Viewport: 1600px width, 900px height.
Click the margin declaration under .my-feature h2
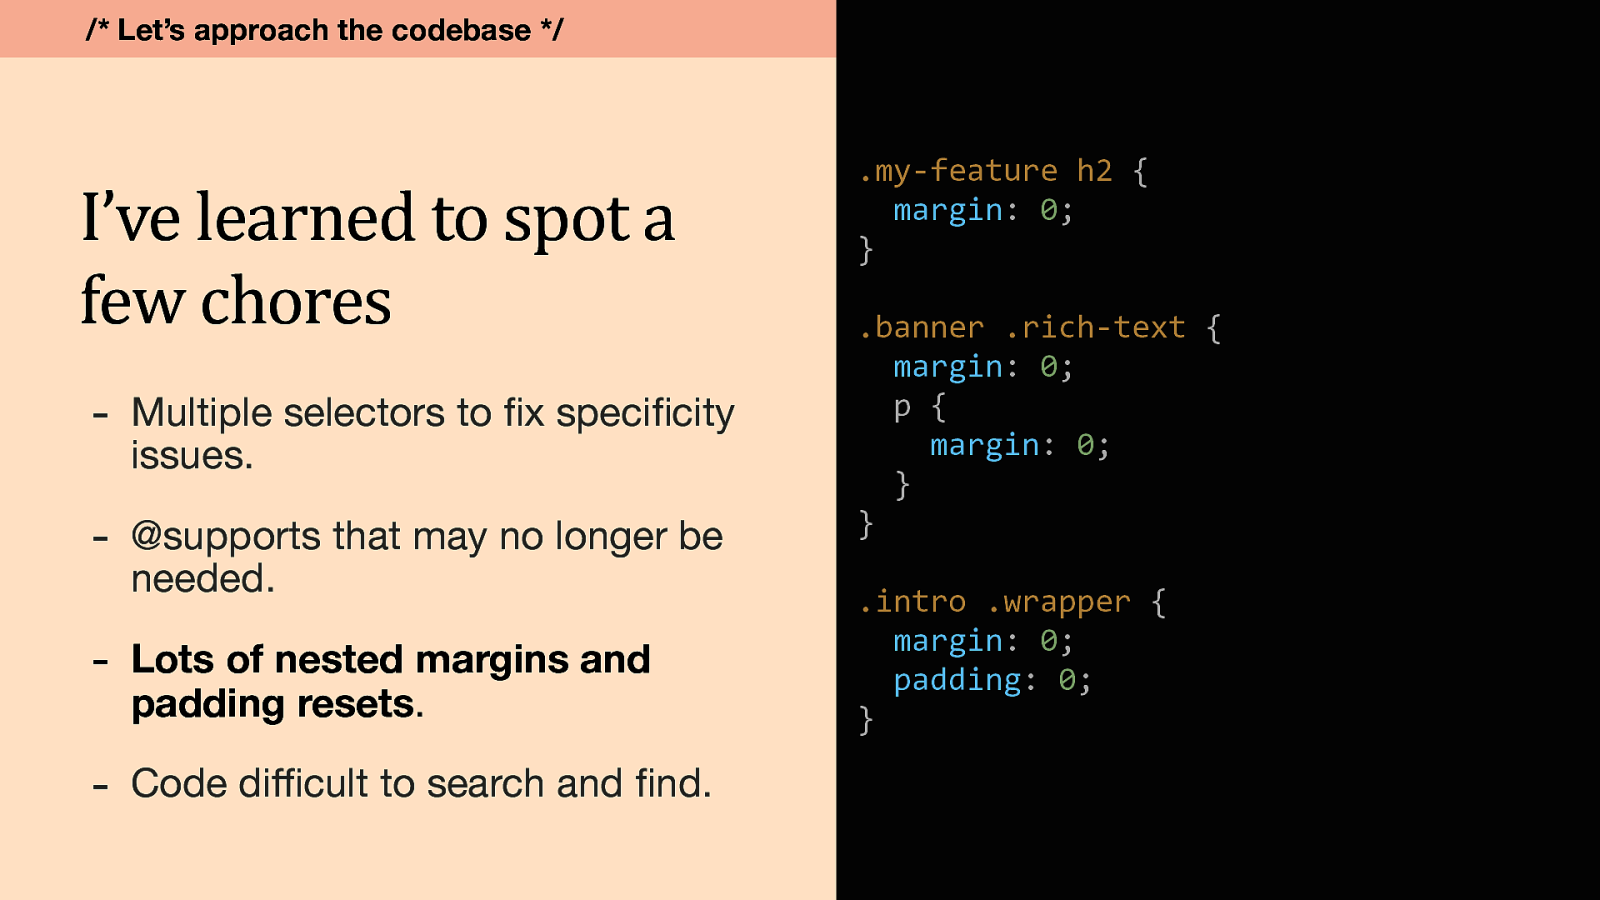point(982,210)
